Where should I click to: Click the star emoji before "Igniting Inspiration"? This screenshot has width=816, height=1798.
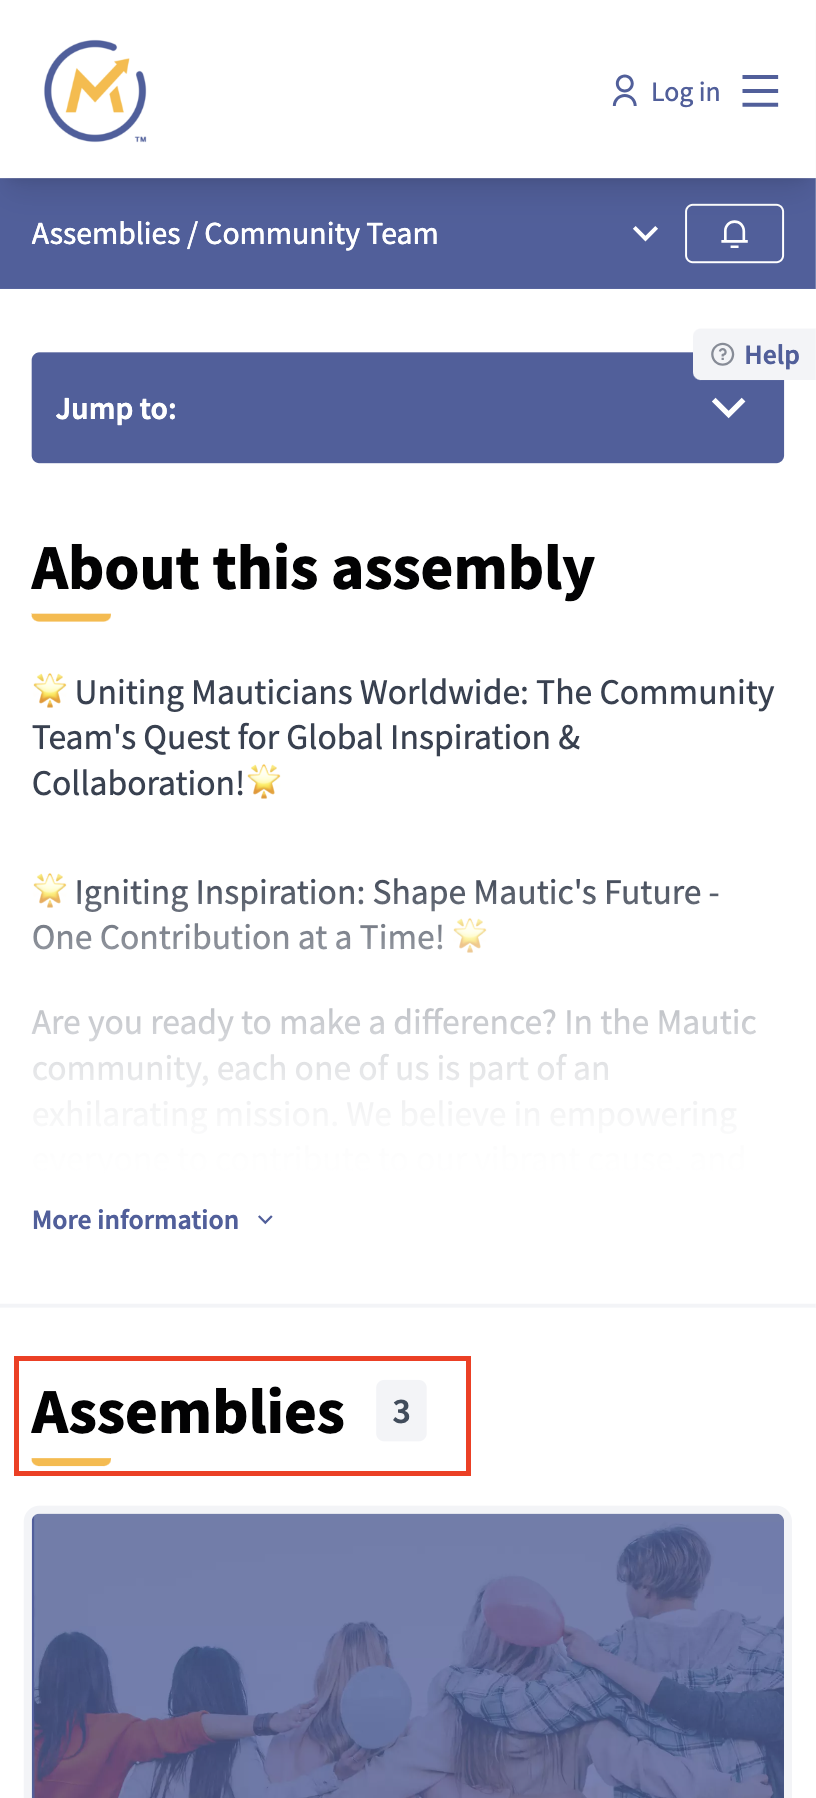[50, 889]
